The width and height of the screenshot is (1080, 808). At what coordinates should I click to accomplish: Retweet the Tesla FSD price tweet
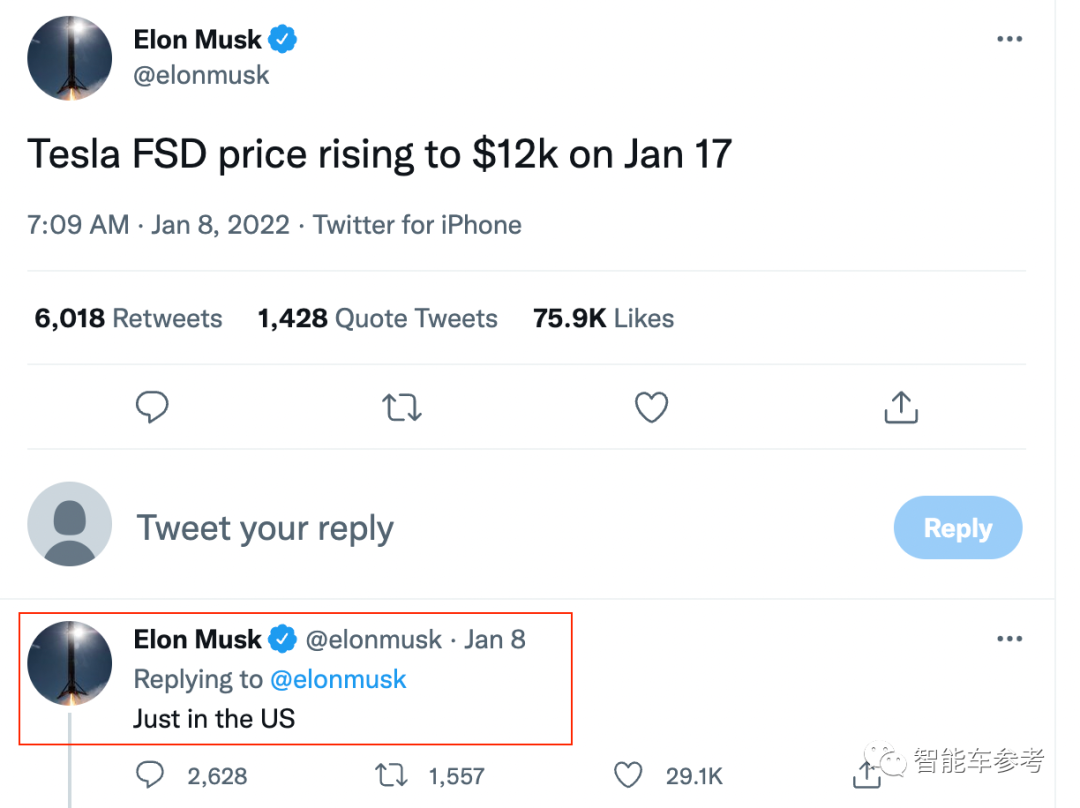[x=402, y=407]
